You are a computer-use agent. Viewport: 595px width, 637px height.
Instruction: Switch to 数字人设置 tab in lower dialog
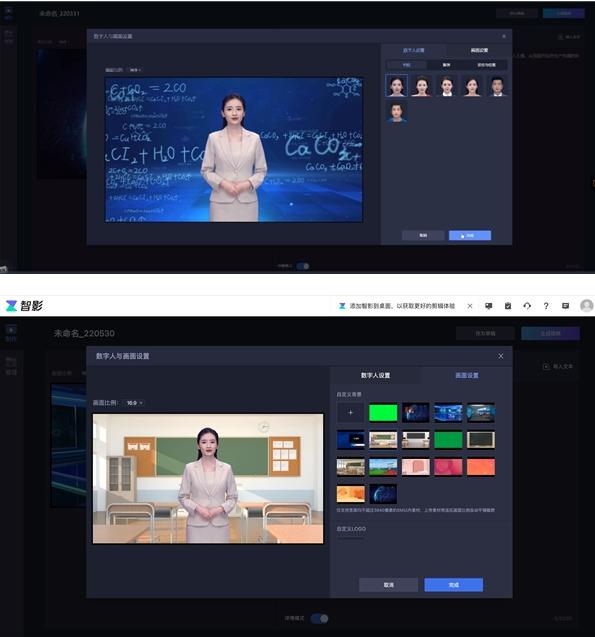(376, 375)
